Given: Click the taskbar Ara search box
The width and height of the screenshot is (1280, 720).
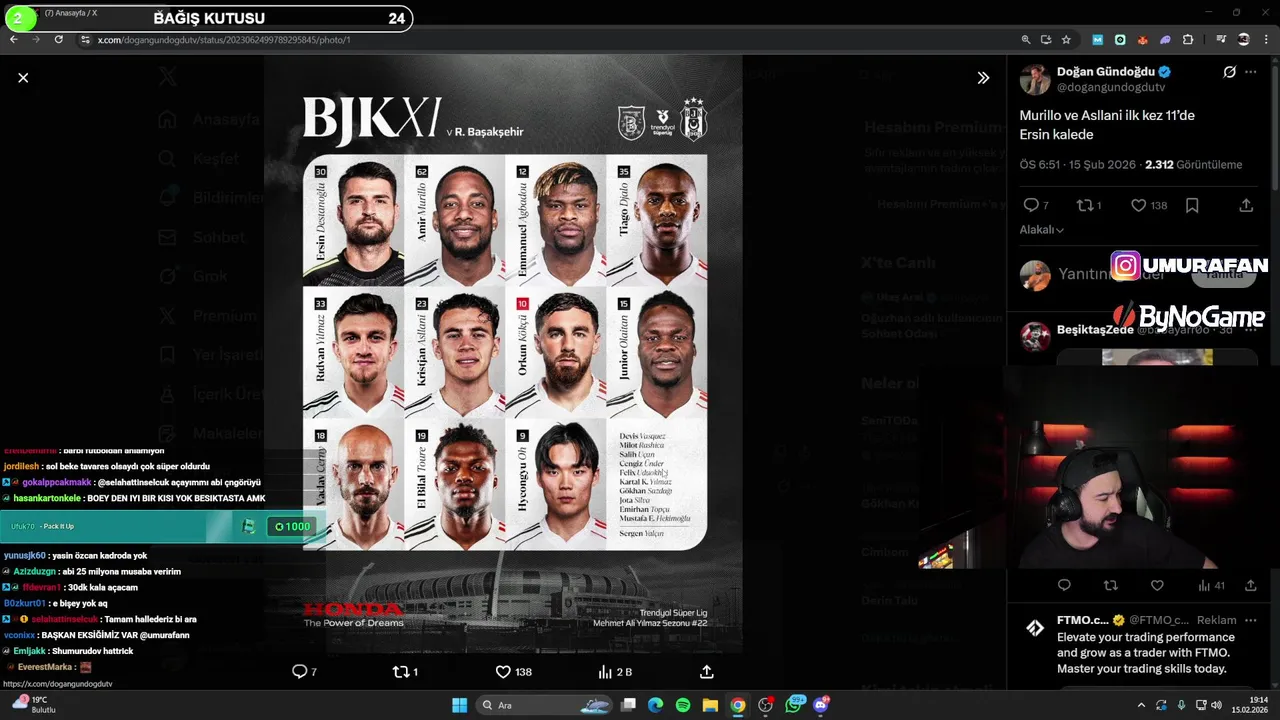Looking at the screenshot, I should 542,705.
